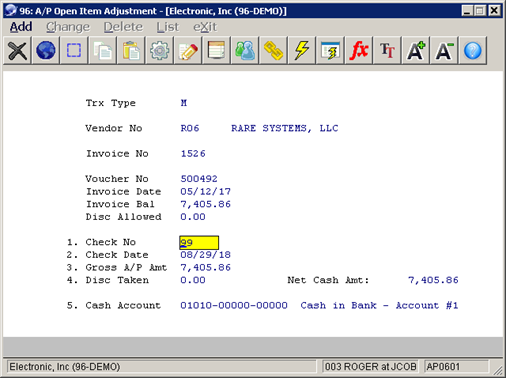Click the application icon in title bar
Screen dimensions: 506x378
coord(11,11)
